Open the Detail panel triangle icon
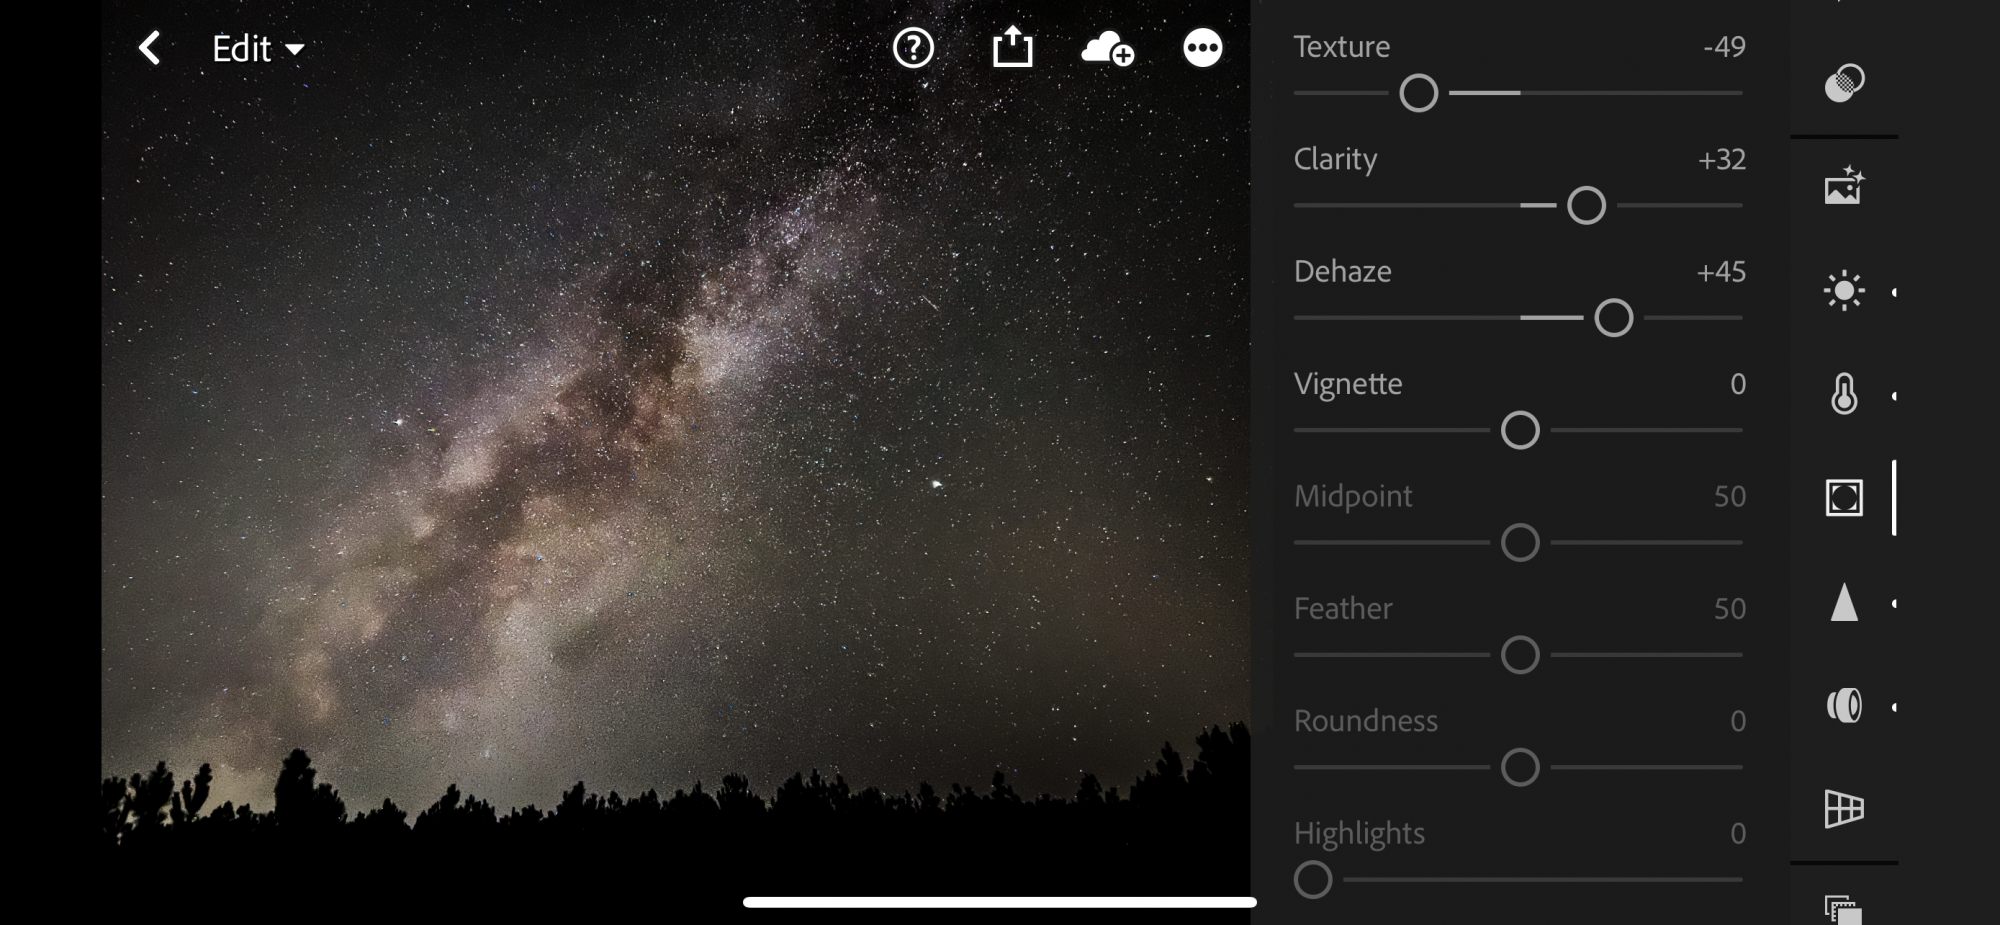The height and width of the screenshot is (925, 2000). (x=1844, y=603)
